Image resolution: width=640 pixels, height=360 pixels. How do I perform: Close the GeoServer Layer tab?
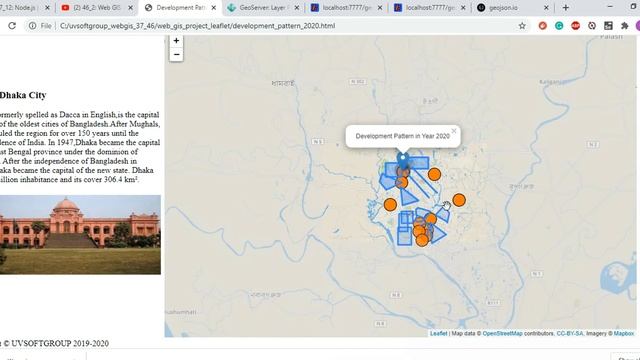[x=297, y=8]
